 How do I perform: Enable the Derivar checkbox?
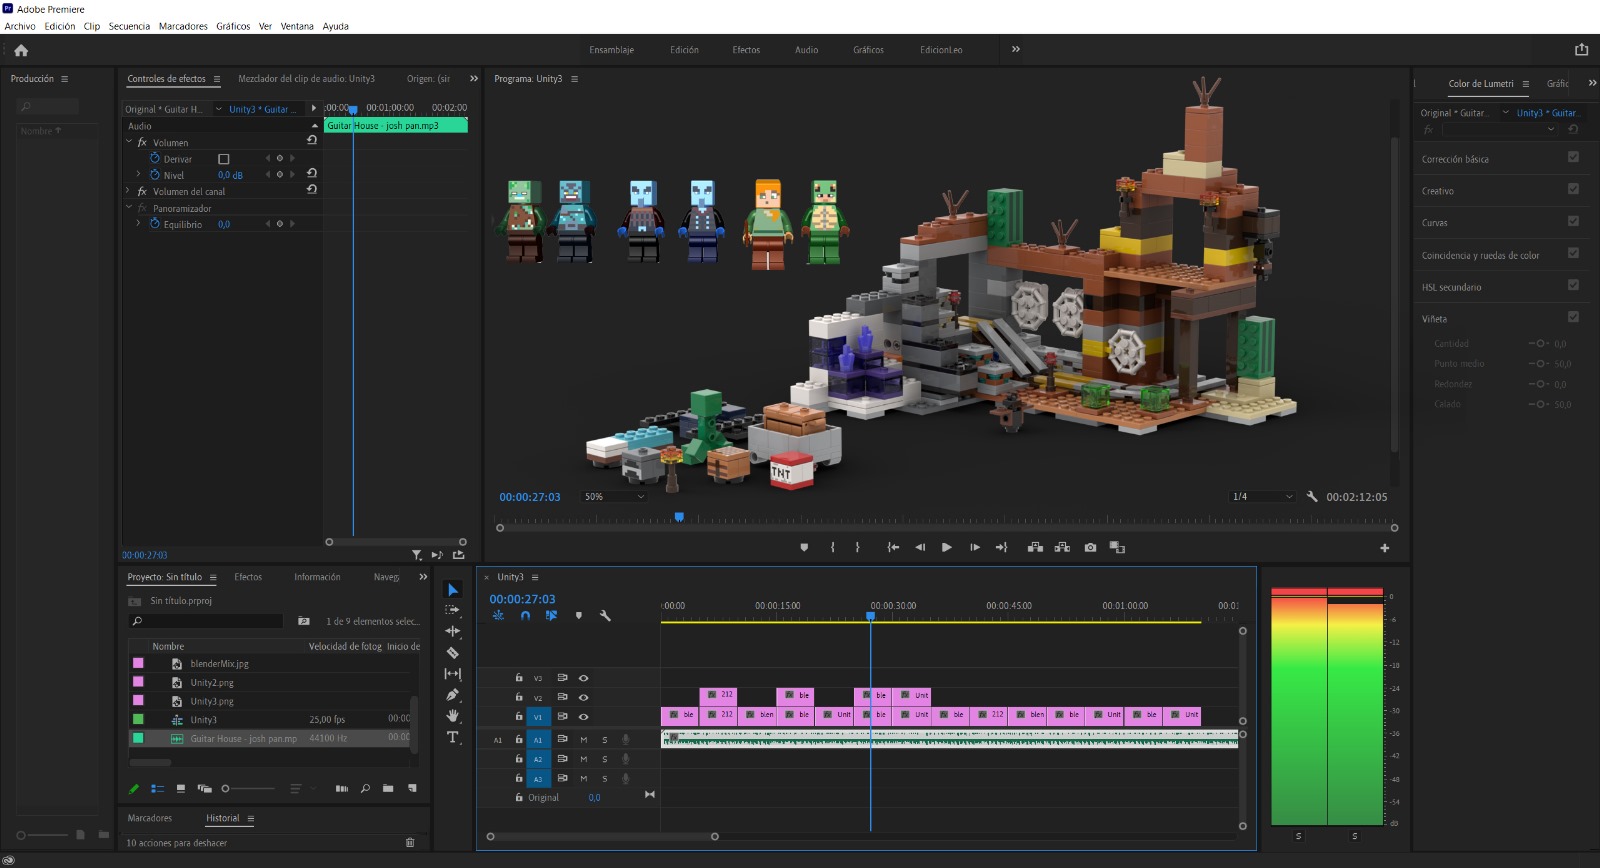coord(224,159)
